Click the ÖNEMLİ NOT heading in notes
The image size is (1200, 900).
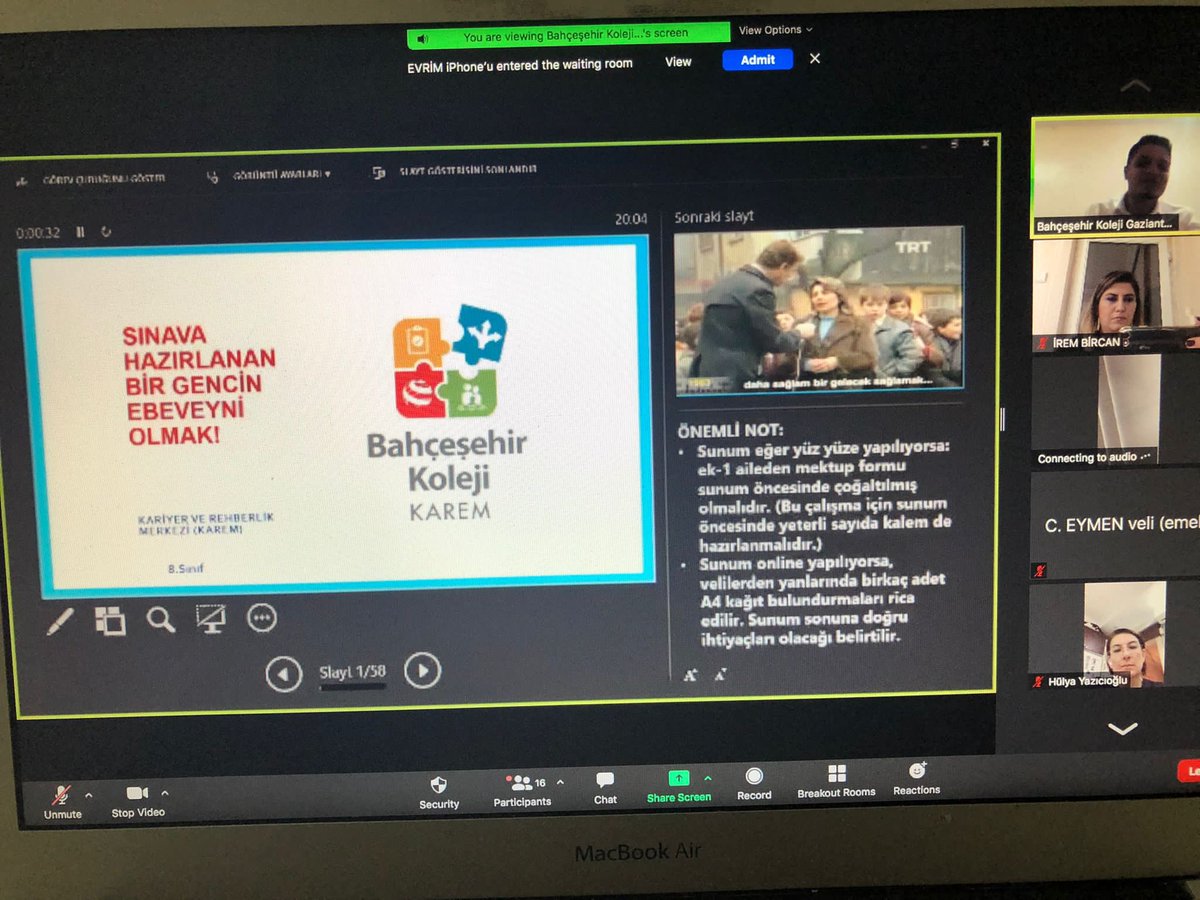(x=731, y=430)
